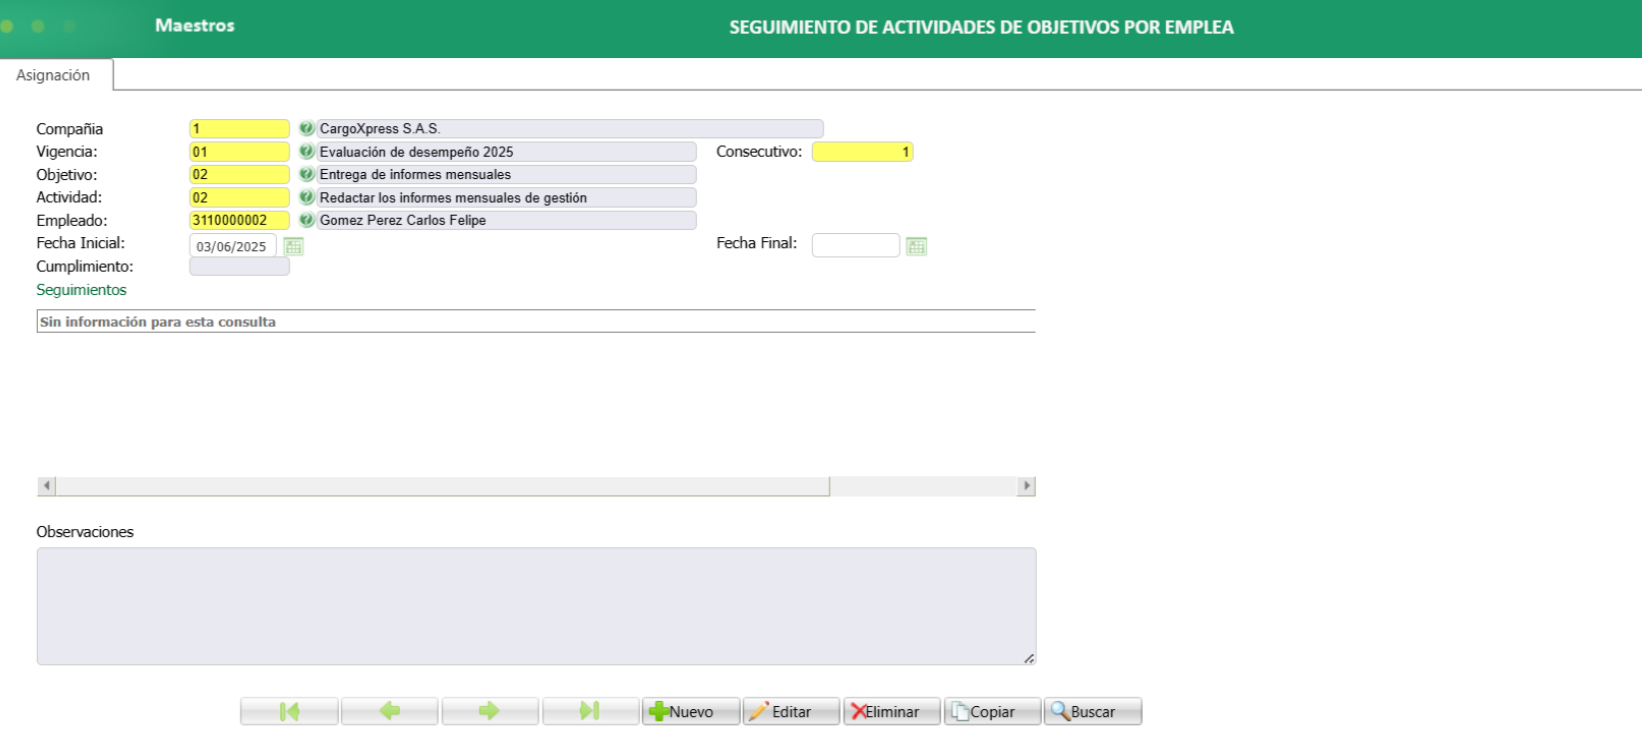Open the Maestros menu
This screenshot has height=736, width=1642.
[195, 25]
